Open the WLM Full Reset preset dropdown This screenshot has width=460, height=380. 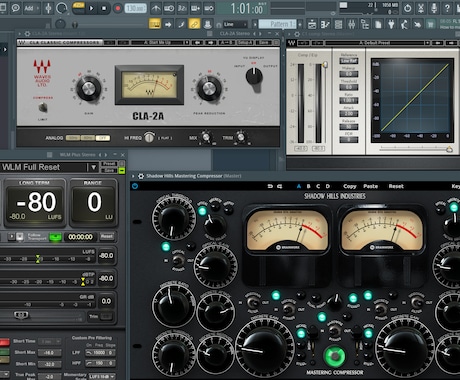pos(94,167)
